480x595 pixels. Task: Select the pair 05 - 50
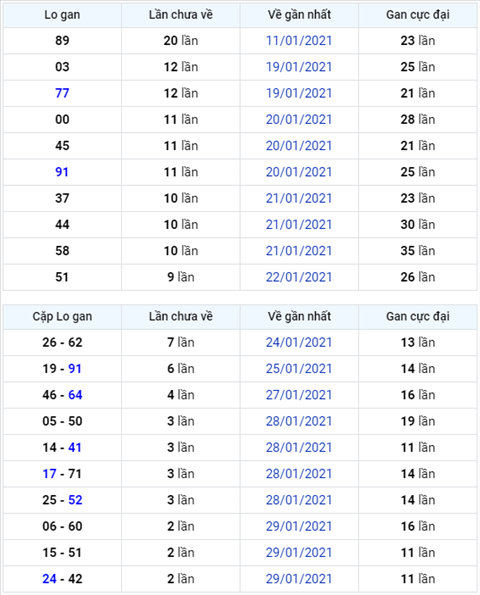[62, 421]
